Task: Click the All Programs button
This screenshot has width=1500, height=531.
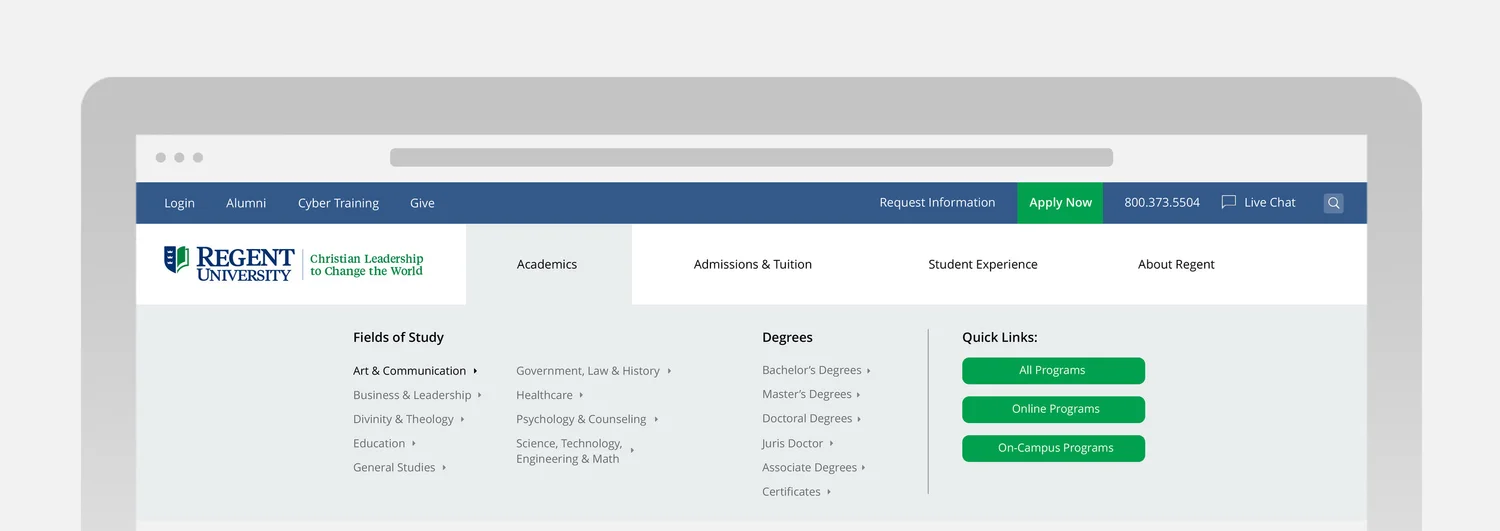Action: pyautogui.click(x=1053, y=371)
